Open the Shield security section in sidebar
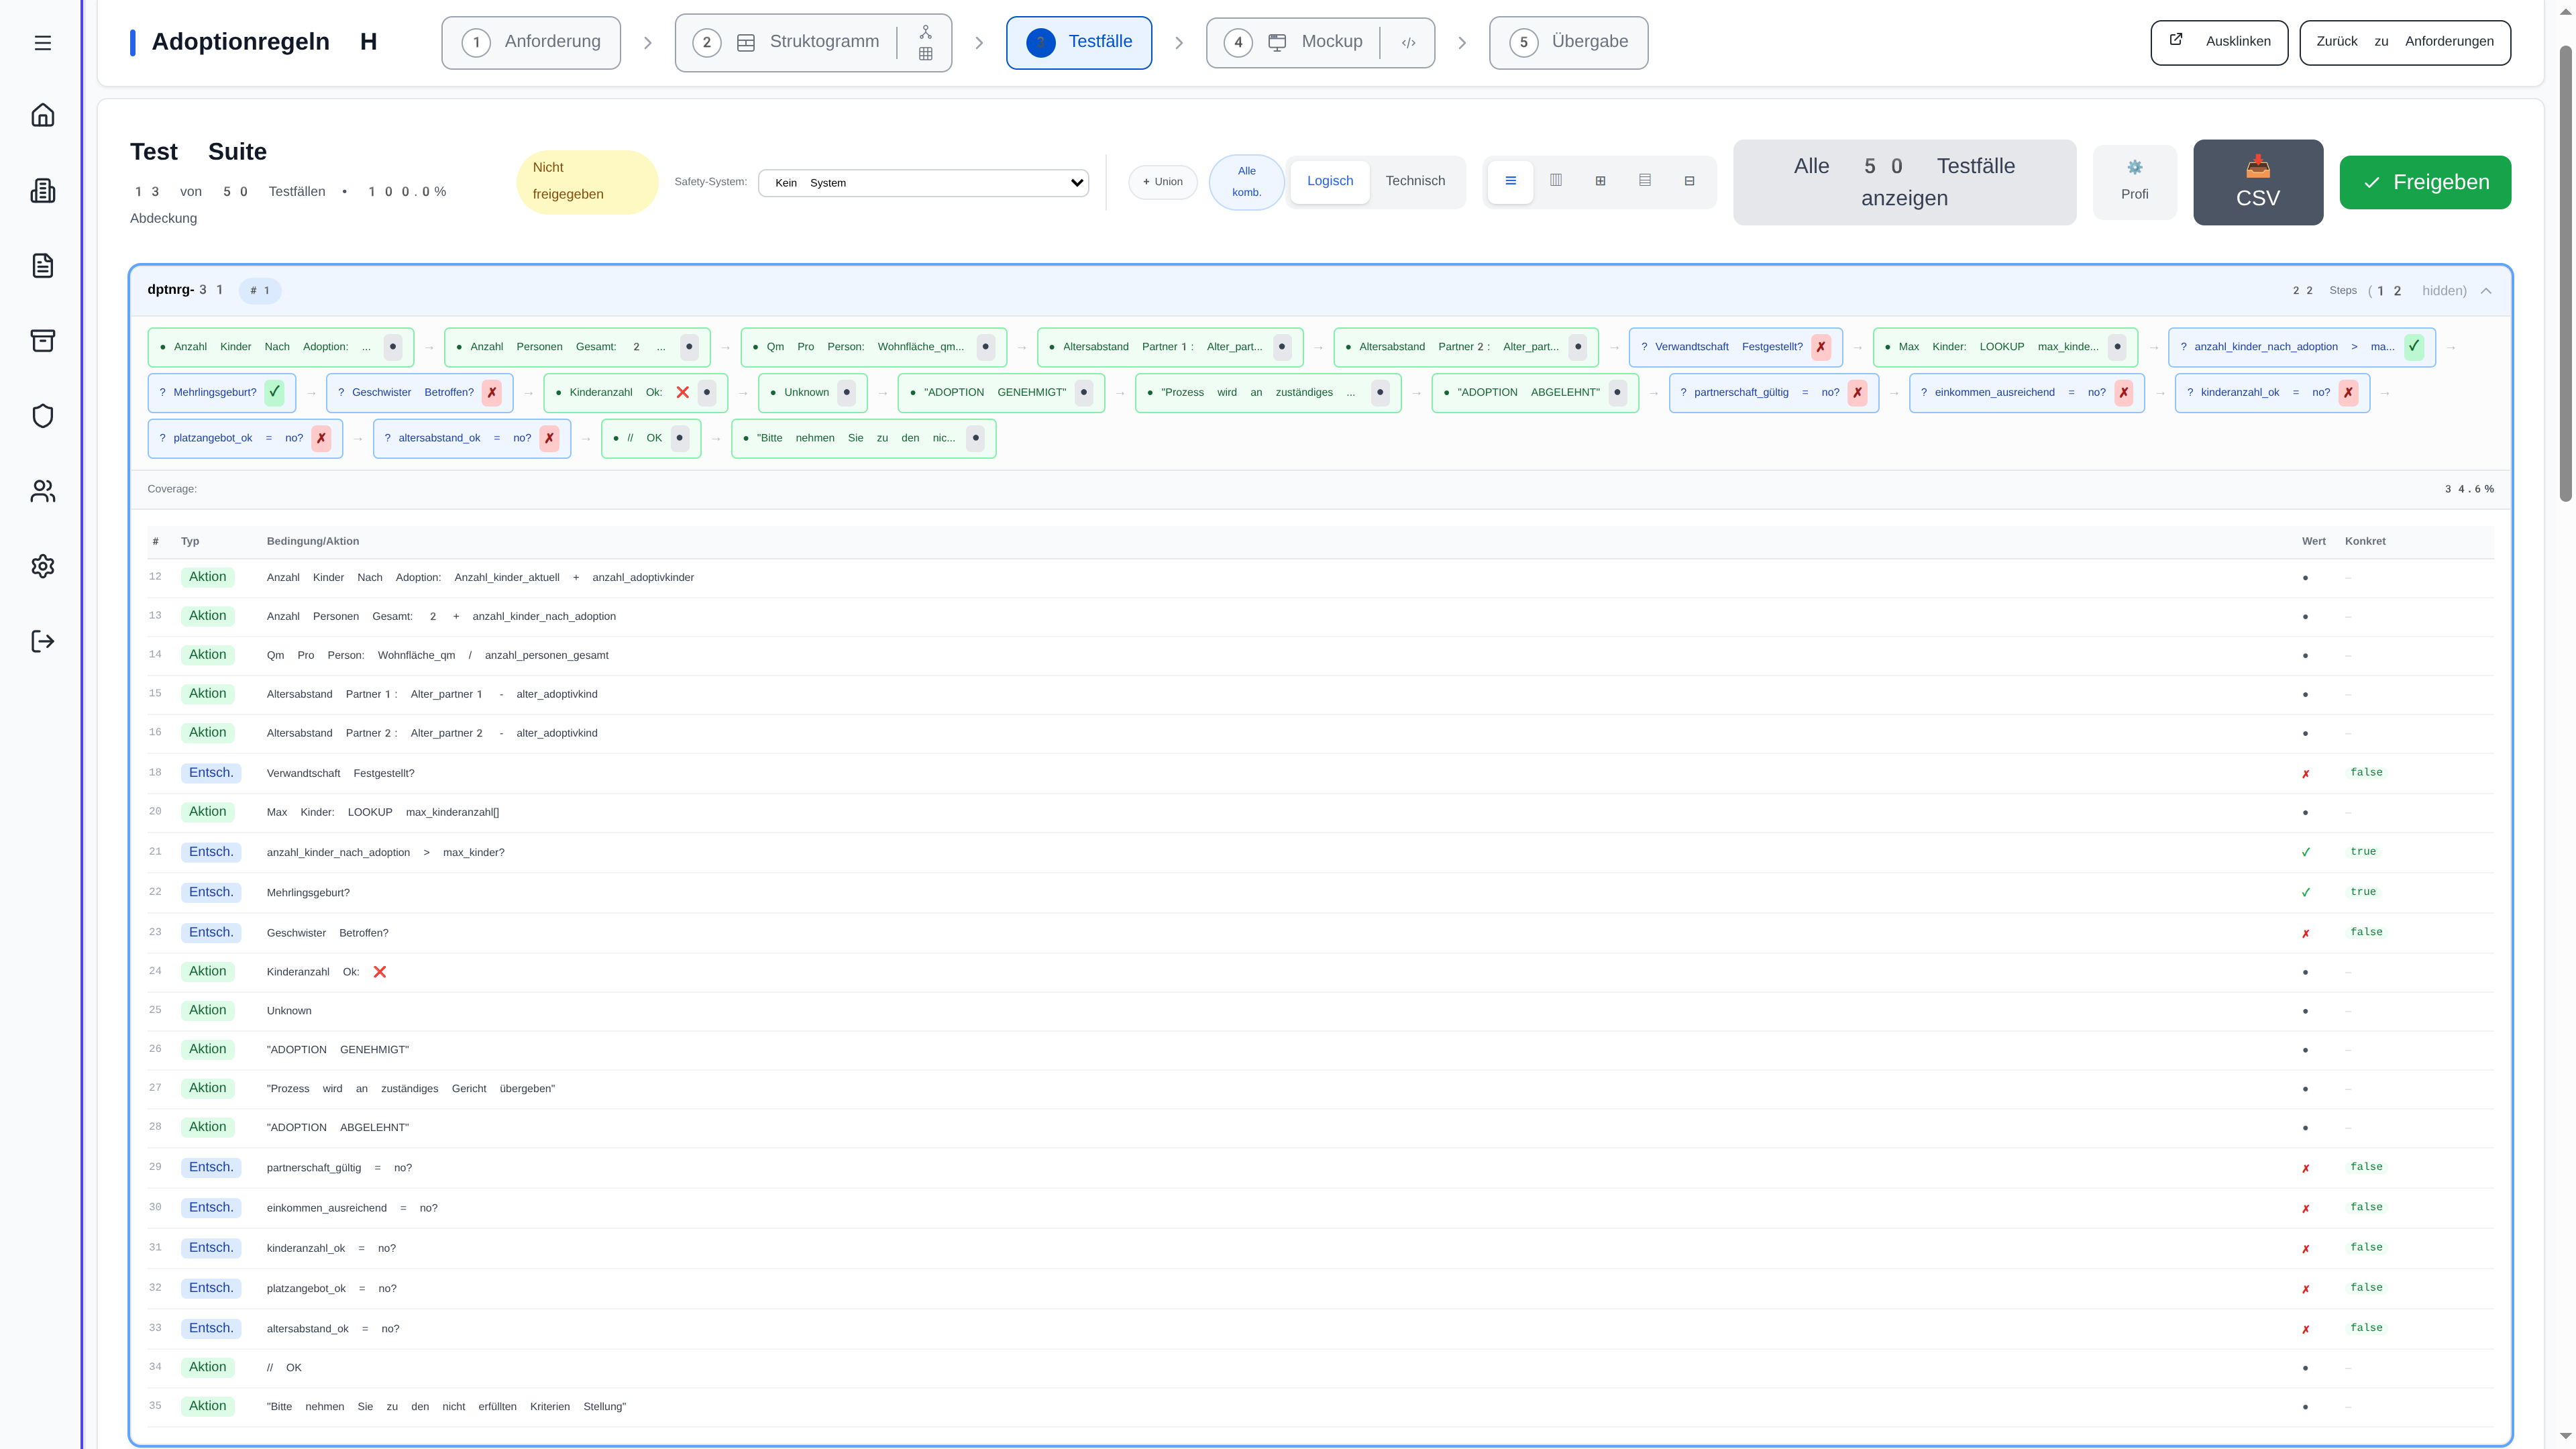The image size is (2576, 1449). click(43, 415)
